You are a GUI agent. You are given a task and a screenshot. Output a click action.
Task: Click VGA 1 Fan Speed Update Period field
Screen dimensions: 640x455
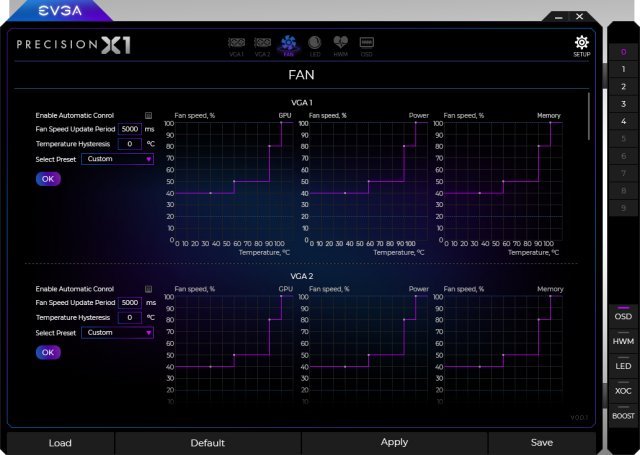coord(130,129)
